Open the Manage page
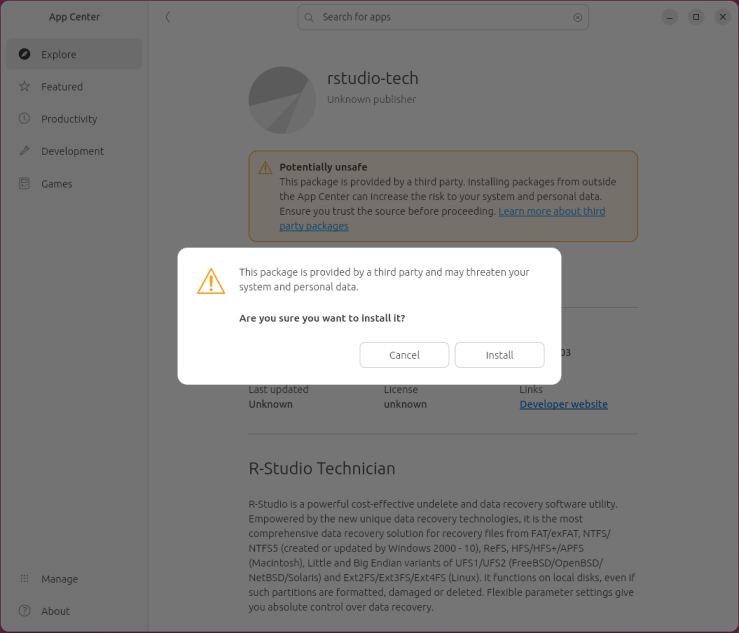This screenshot has height=633, width=739. pos(74,579)
